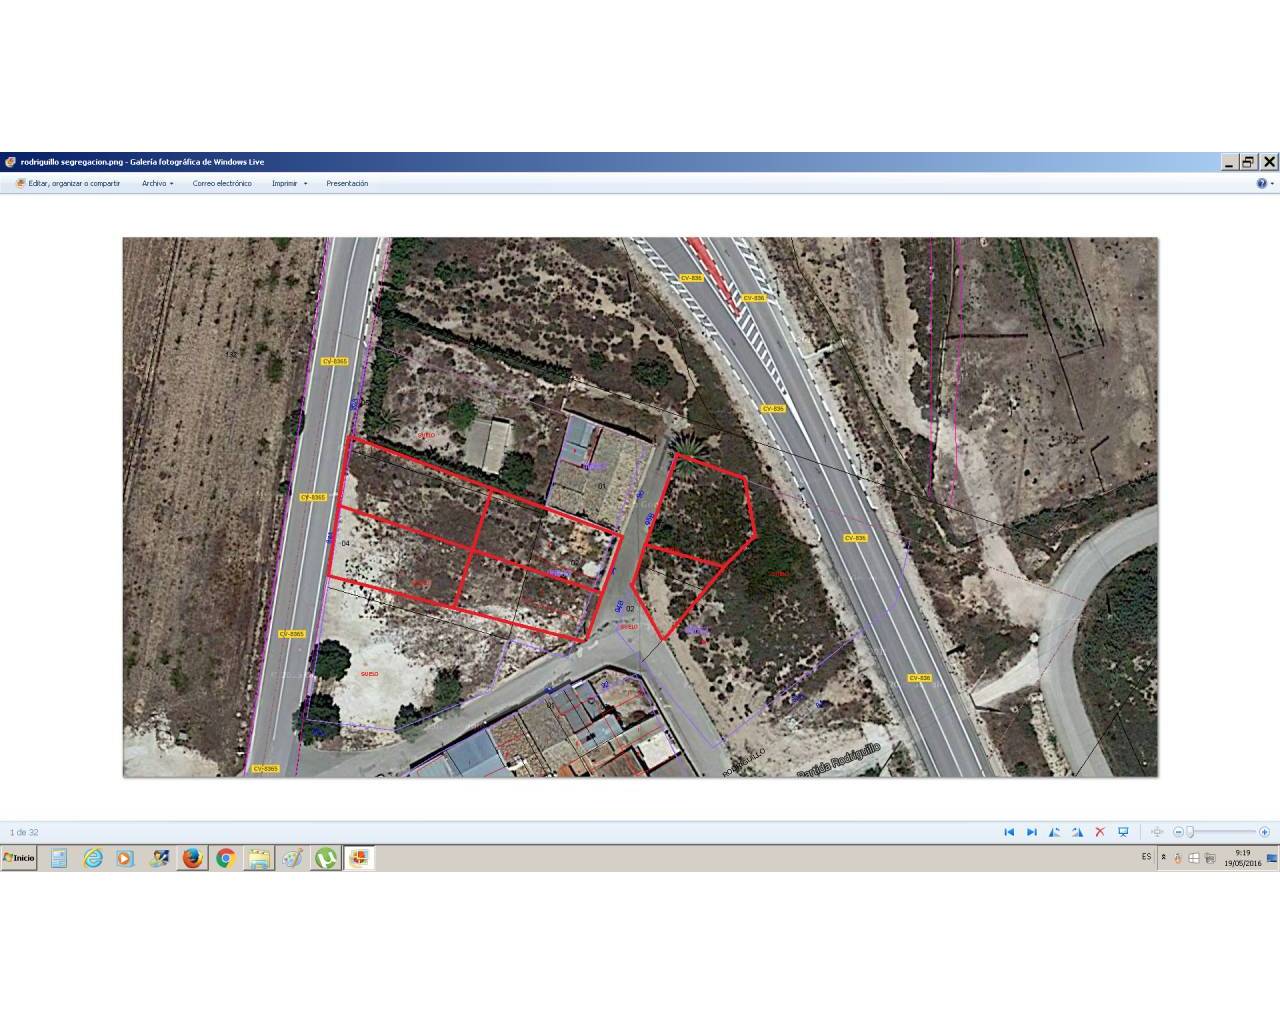Click the zoom out minus button
1280x1024 pixels.
point(1178,832)
